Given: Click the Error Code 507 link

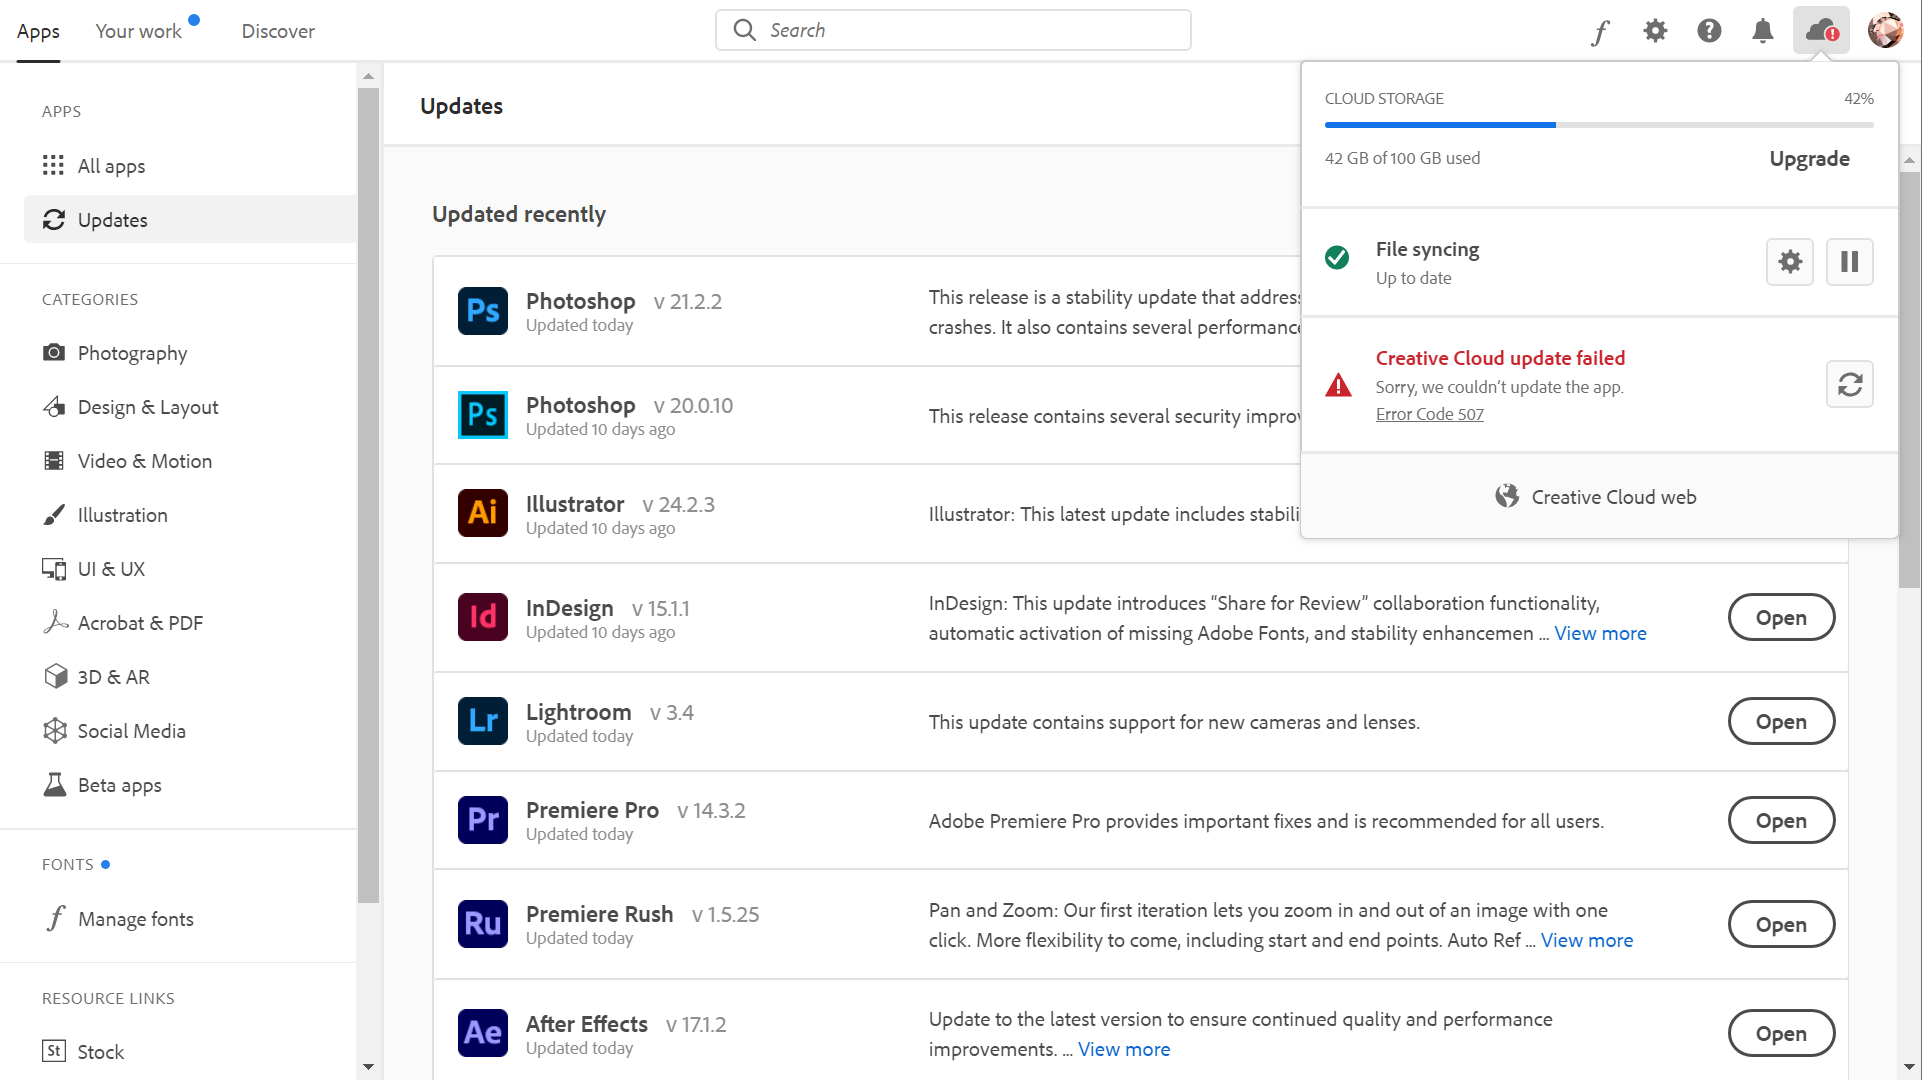Looking at the screenshot, I should tap(1429, 413).
